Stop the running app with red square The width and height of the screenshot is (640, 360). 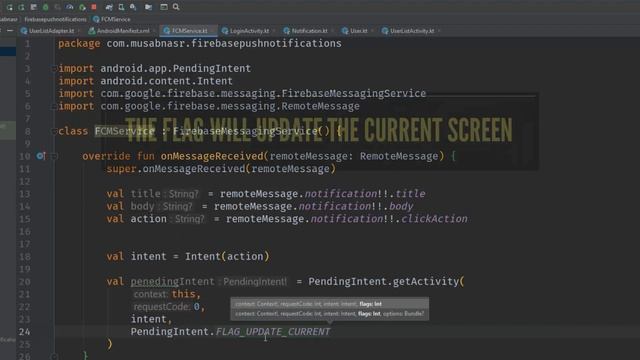click(x=94, y=7)
